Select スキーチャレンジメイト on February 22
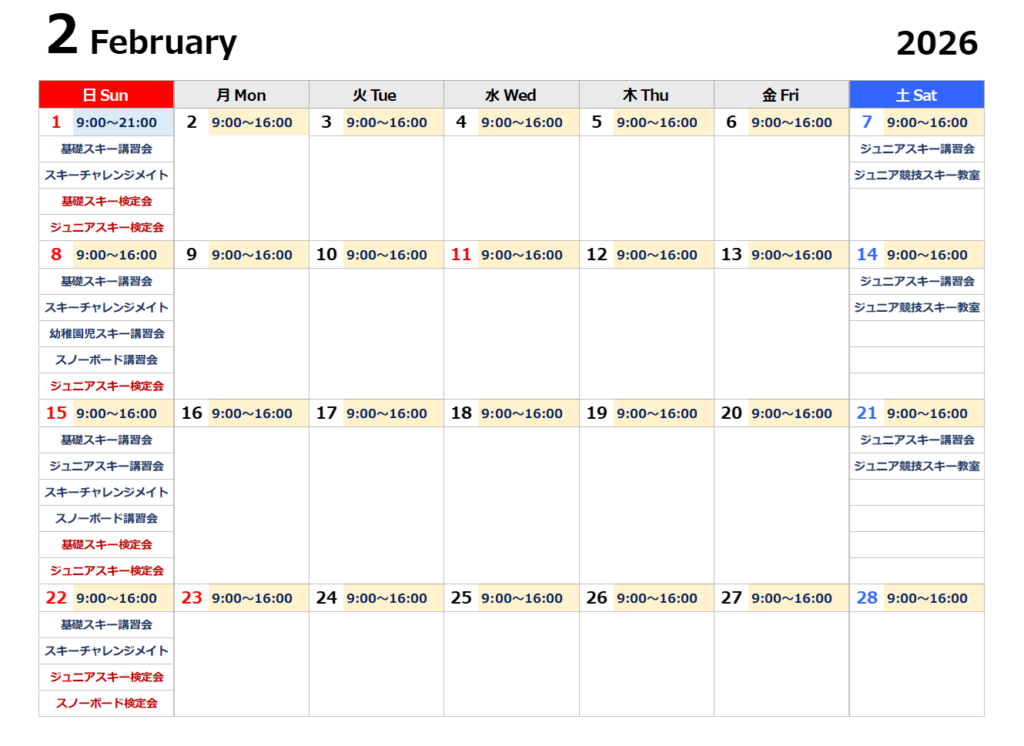Viewport: 1024px width, 746px height. (106, 651)
